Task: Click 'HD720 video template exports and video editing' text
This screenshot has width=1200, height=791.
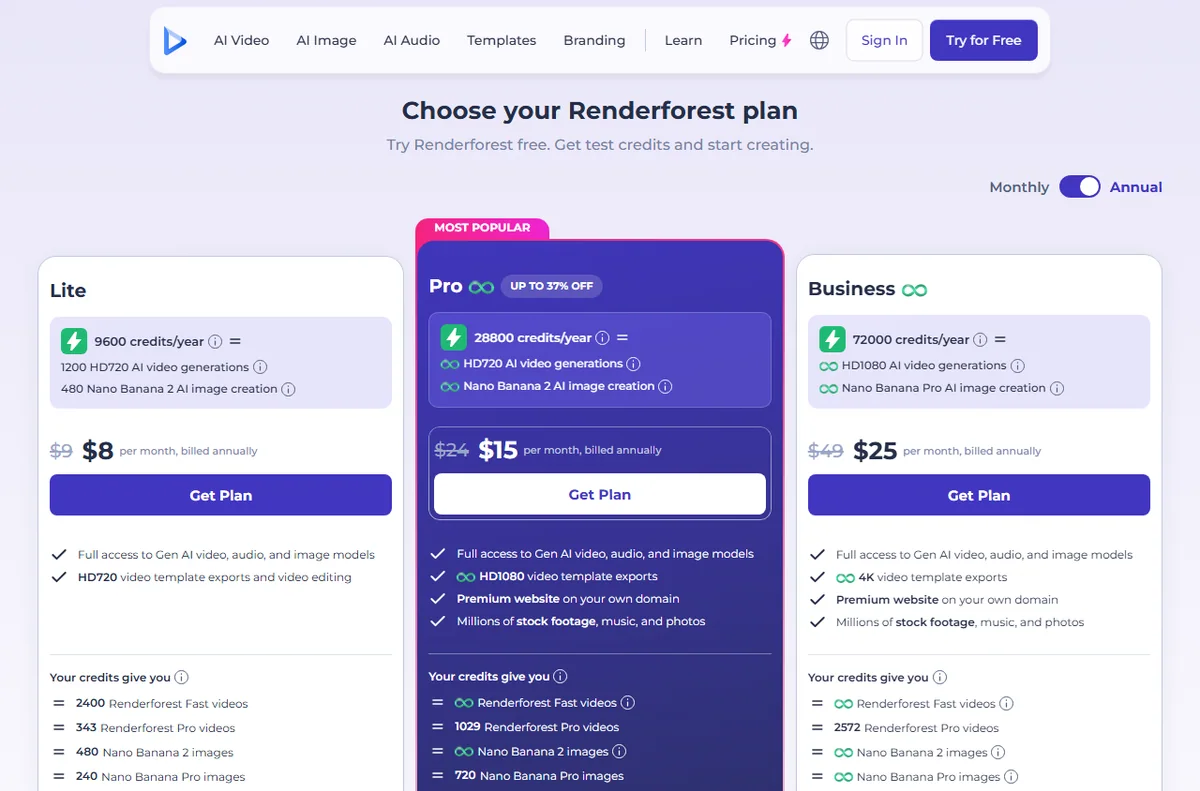Action: tap(215, 577)
